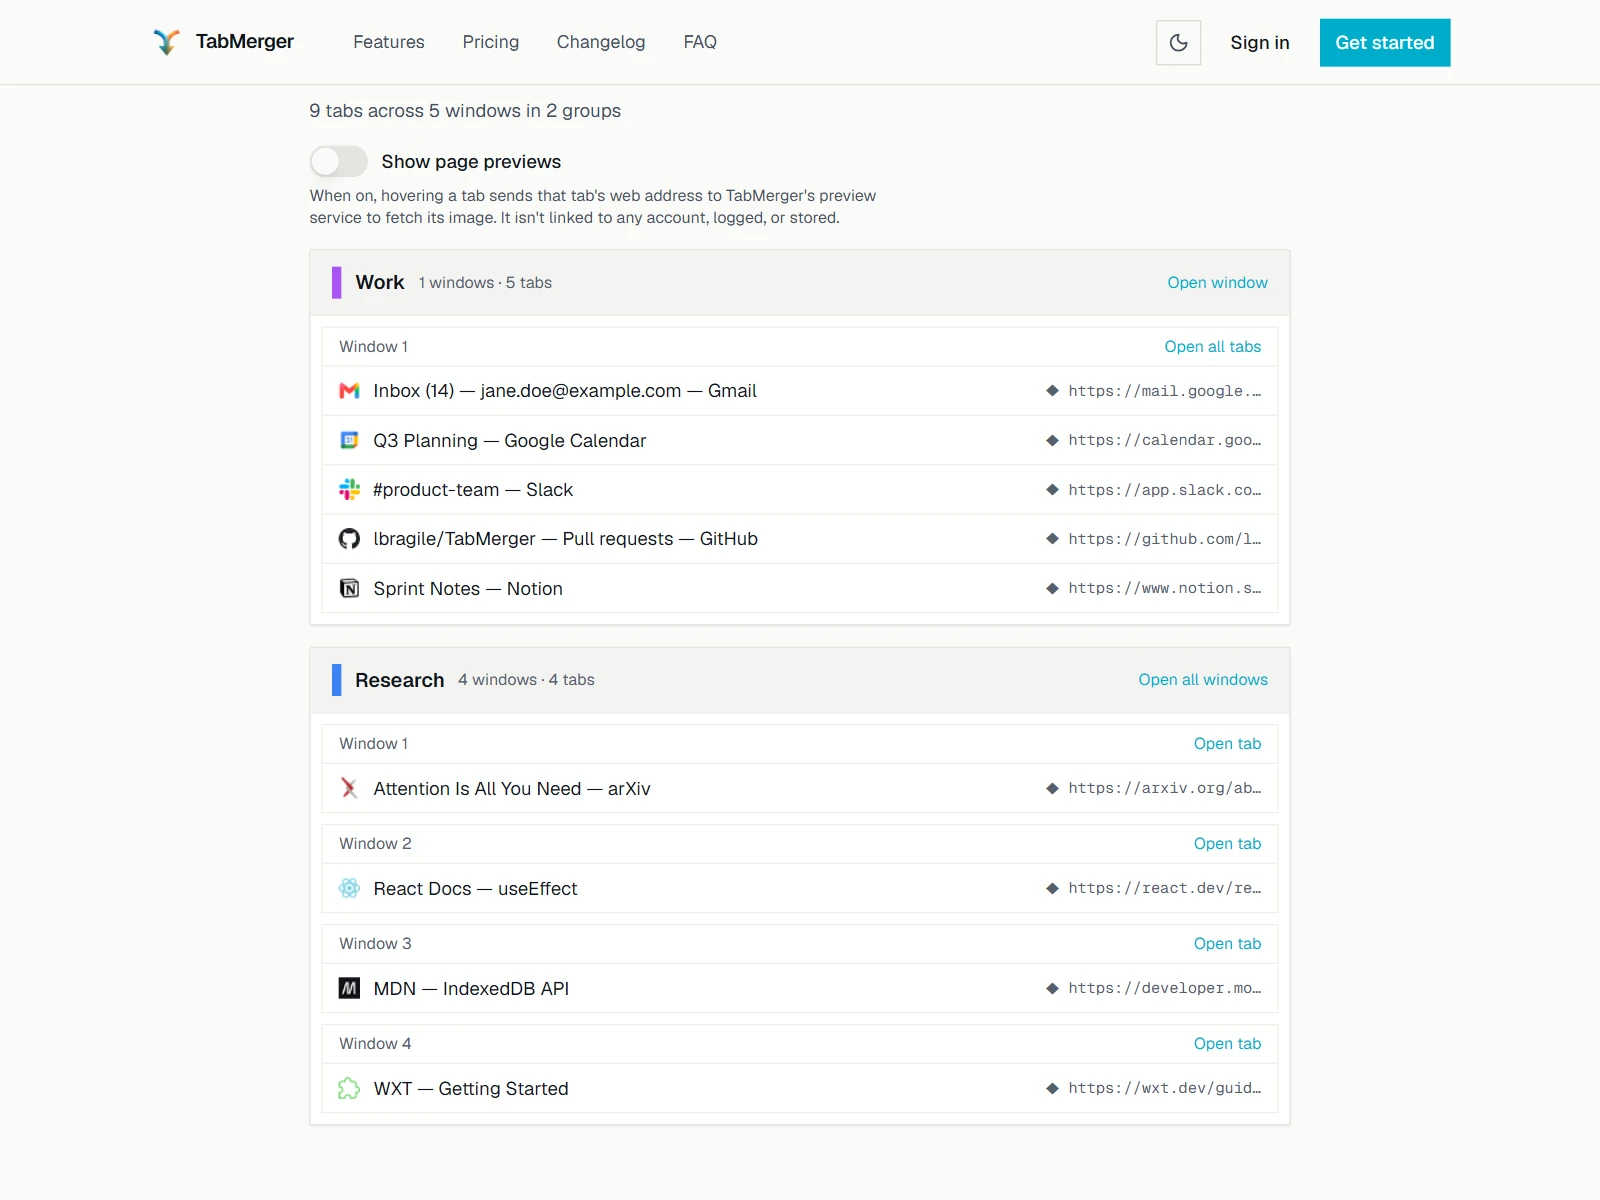Go to the Changelog page
Screen dimensions: 1600x1200
tap(601, 42)
